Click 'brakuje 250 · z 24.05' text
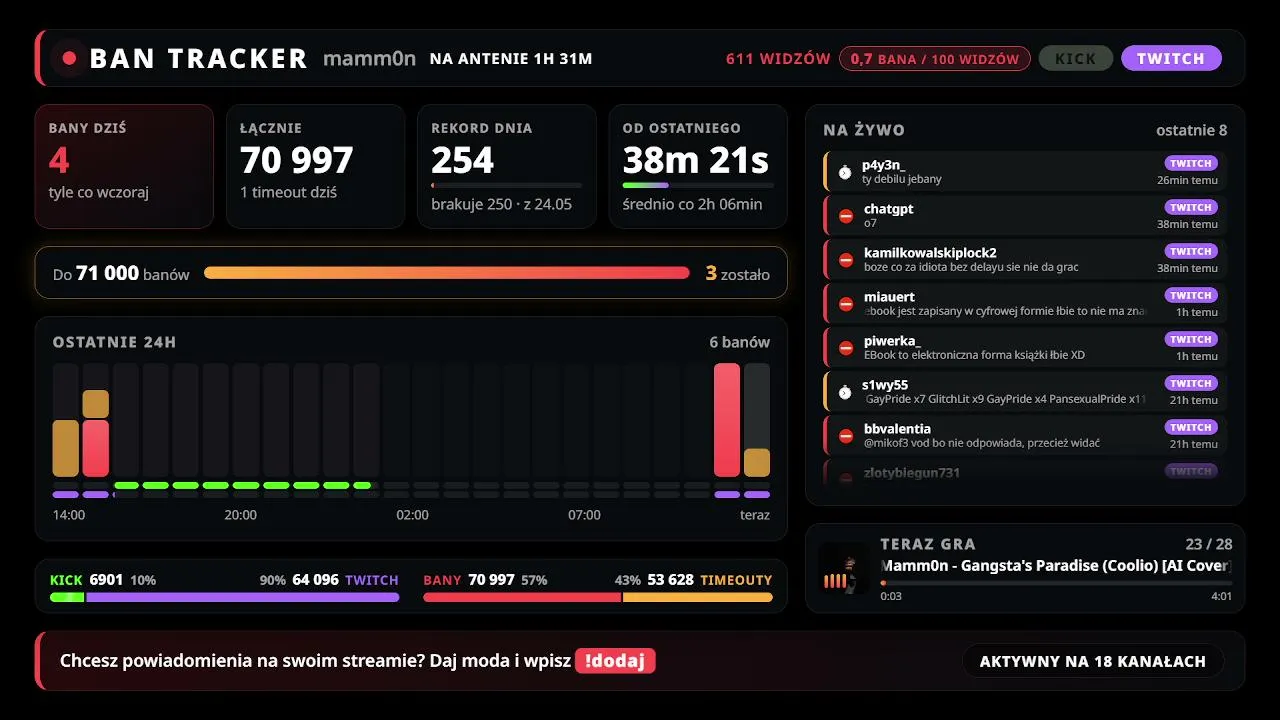Screen dimensions: 1280x720 pos(501,204)
